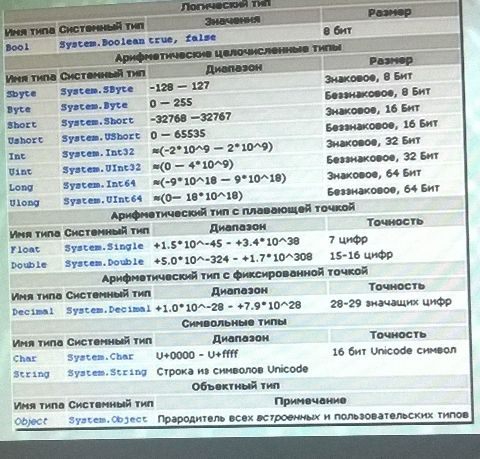
Task: Select the '+1.5*10^-45 - +3.4*10^38' range
Action: [x=227, y=243]
